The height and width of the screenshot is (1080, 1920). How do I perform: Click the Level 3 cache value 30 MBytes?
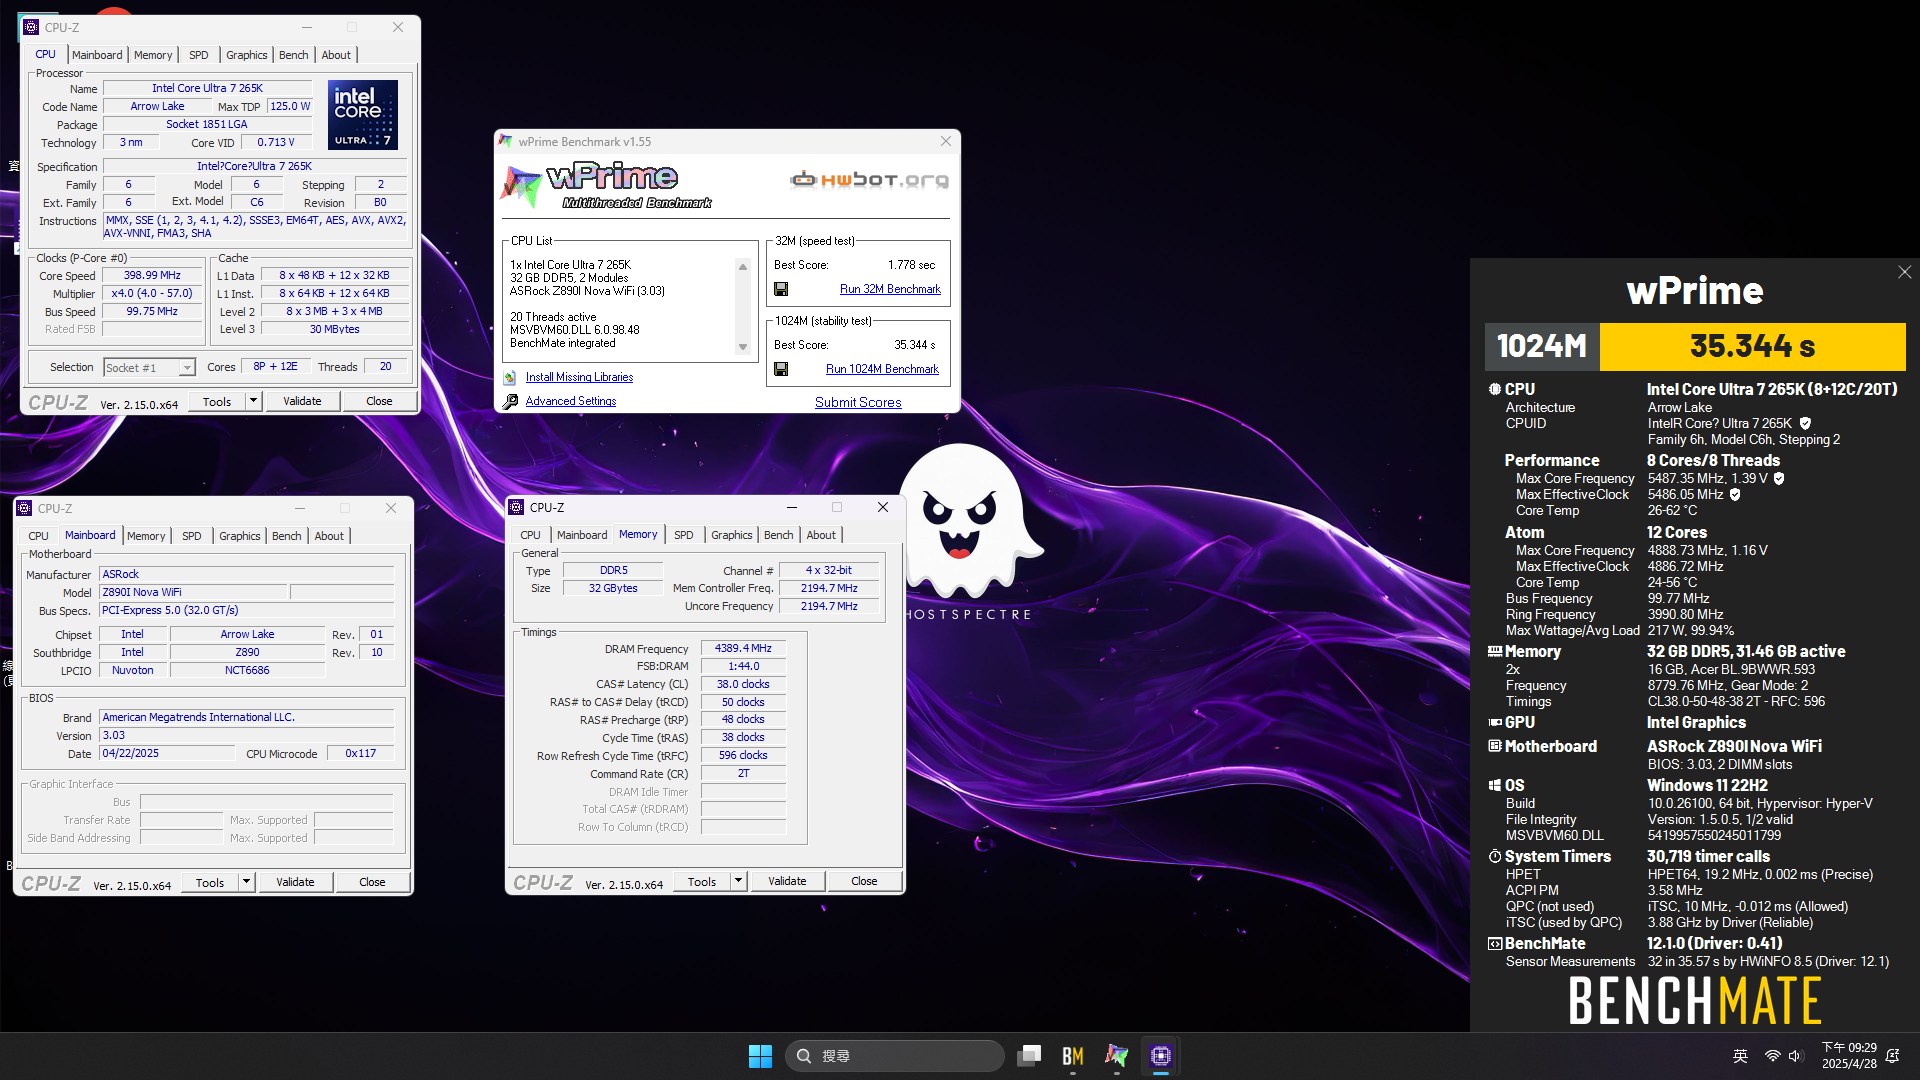coord(334,330)
